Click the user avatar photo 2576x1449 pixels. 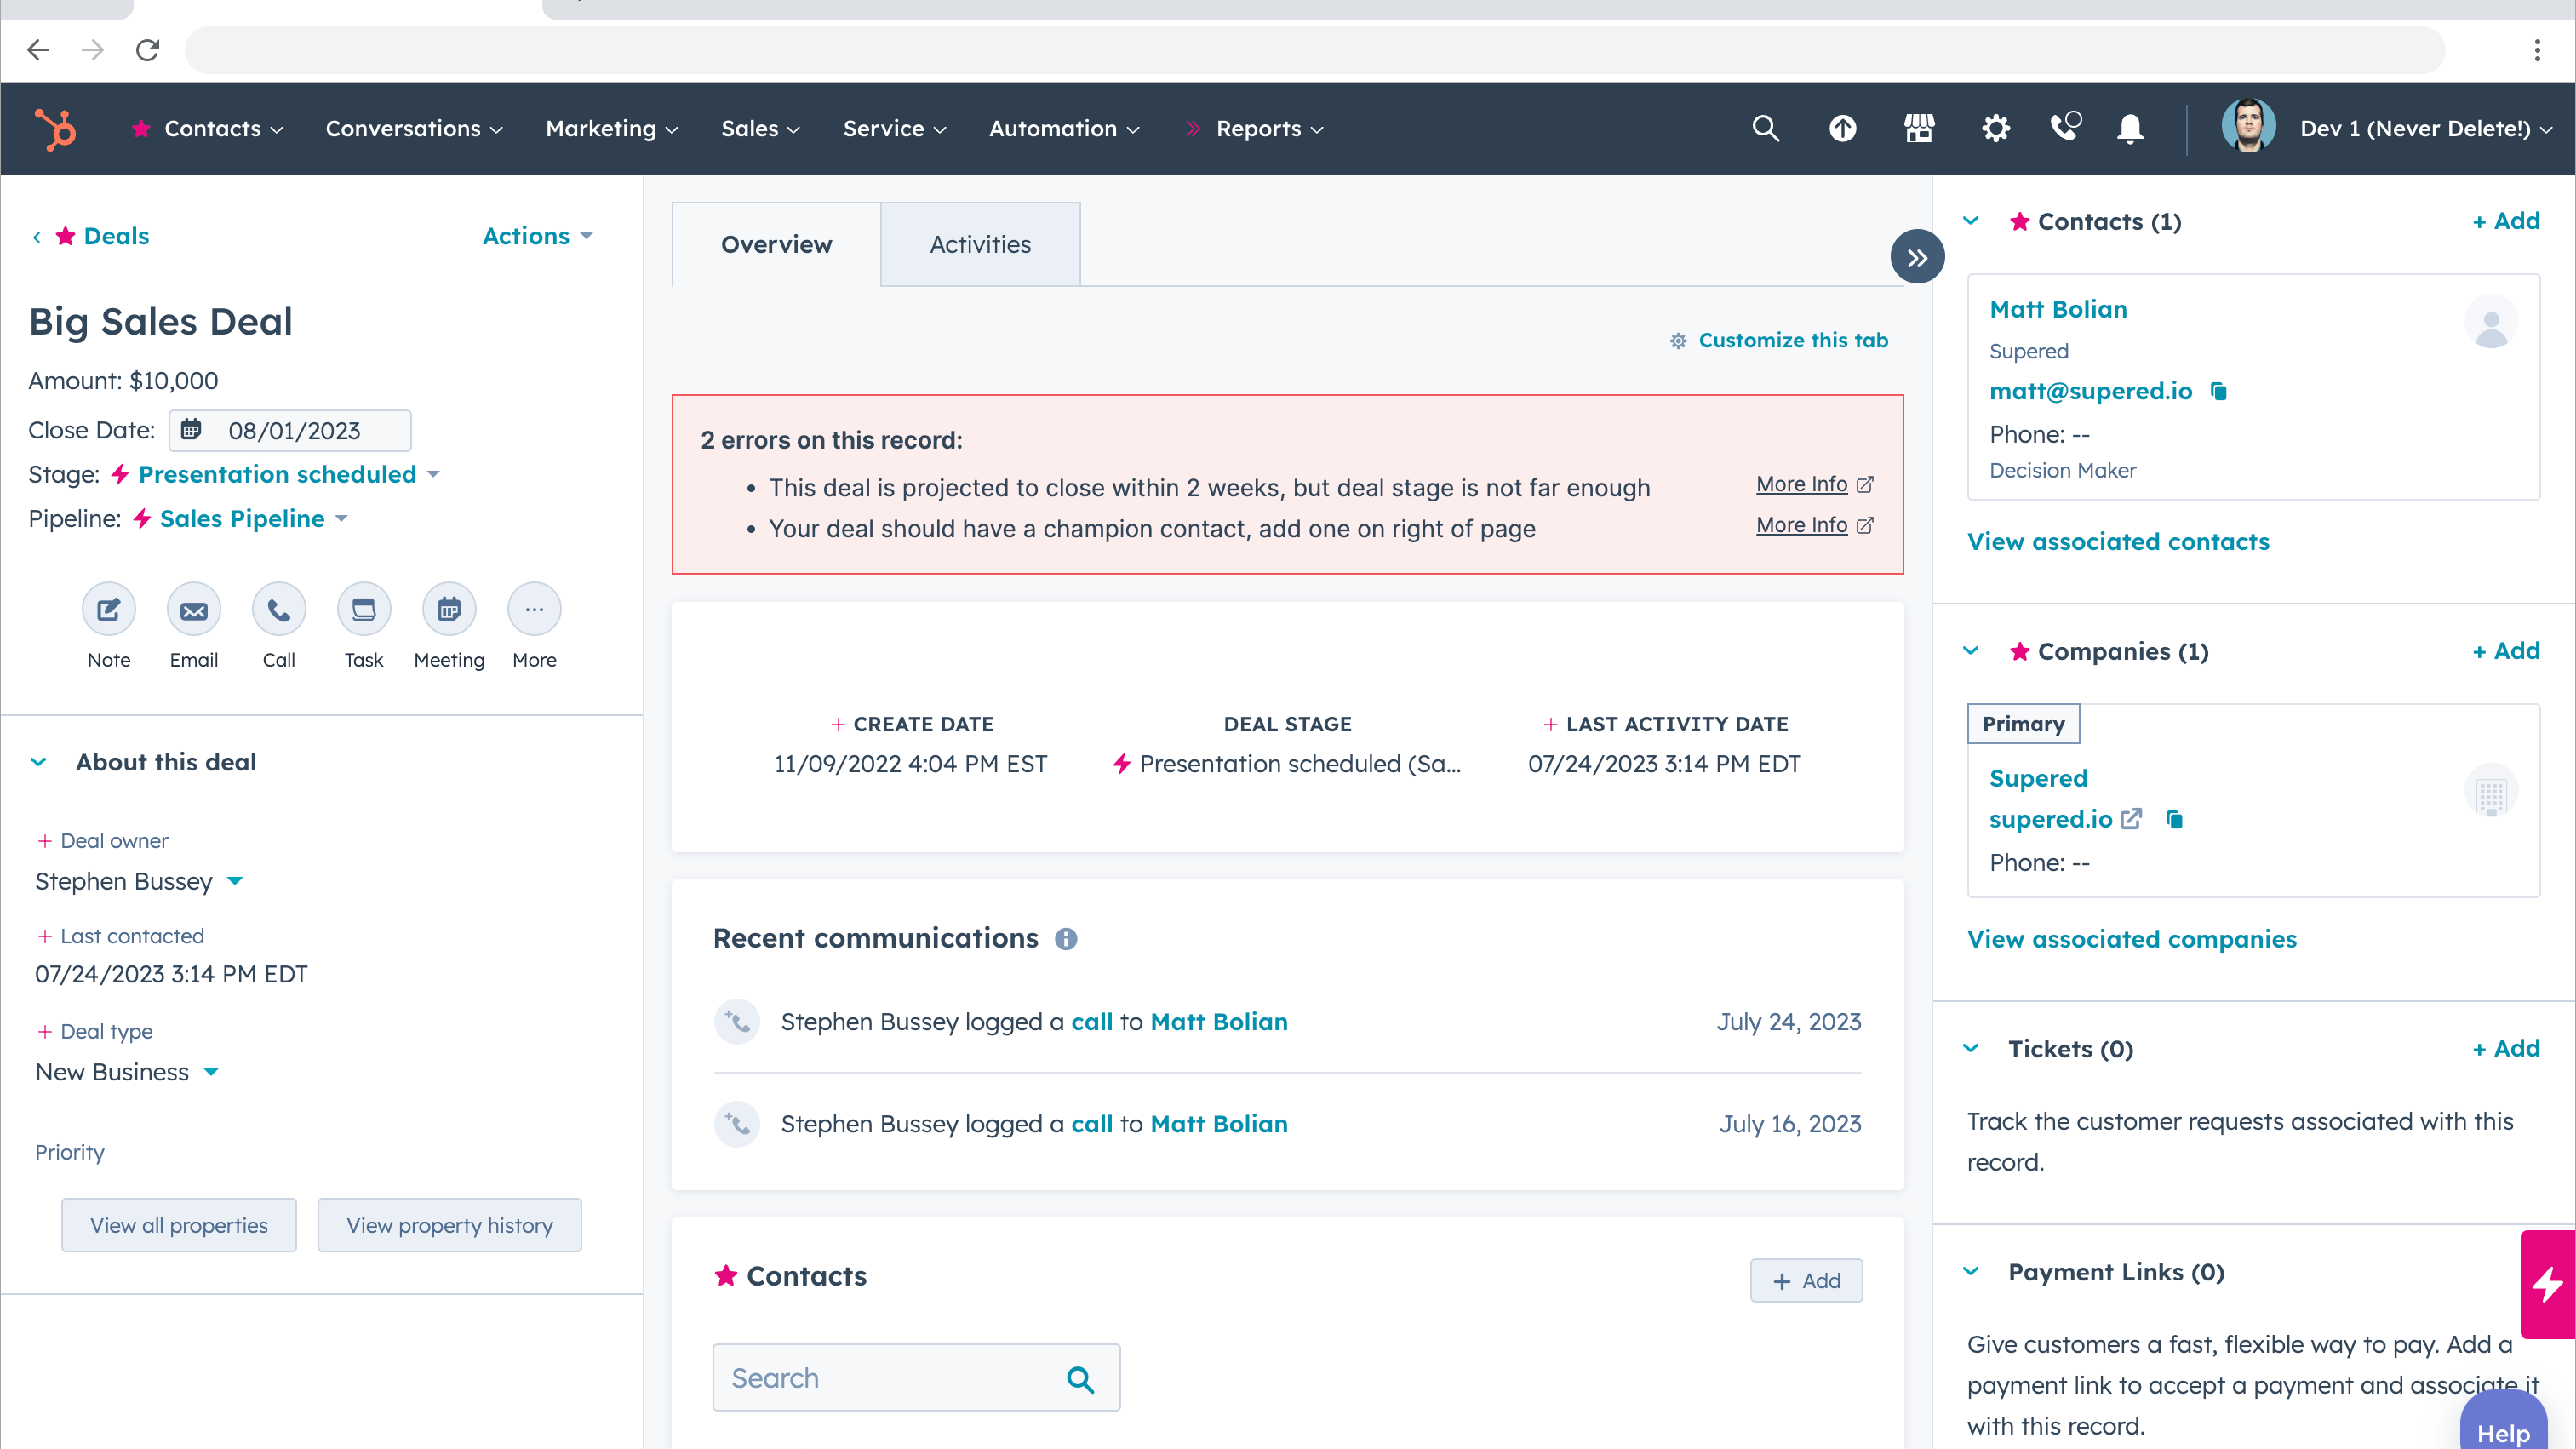(x=2248, y=127)
